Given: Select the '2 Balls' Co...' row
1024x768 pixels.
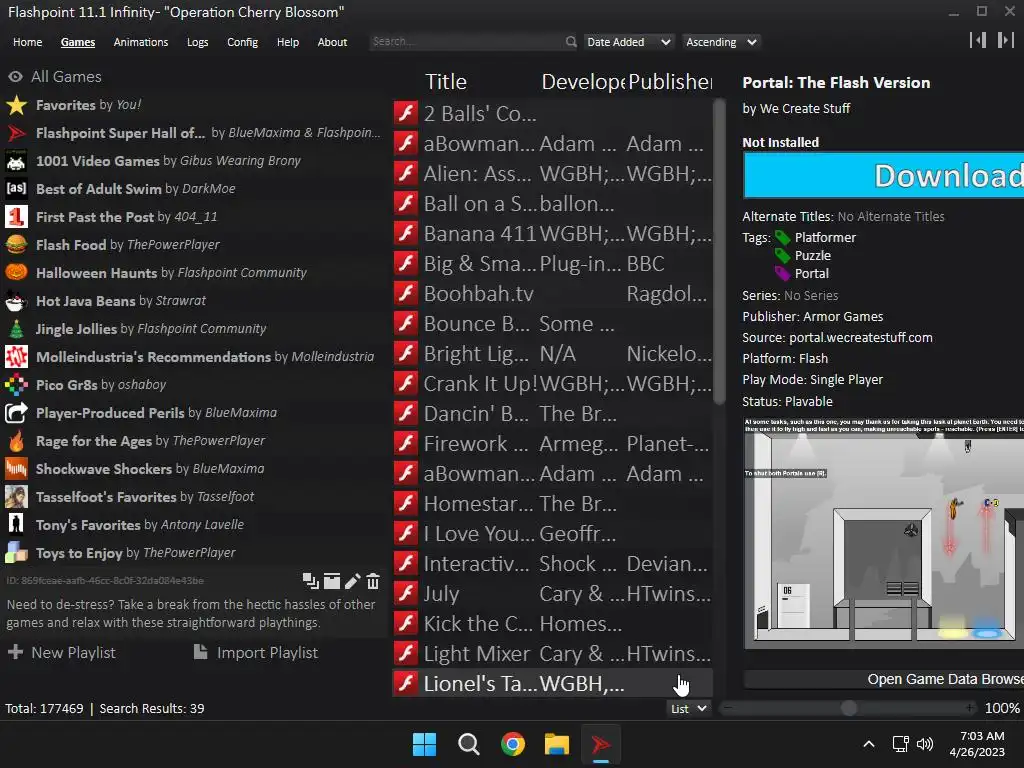Looking at the screenshot, I should coord(552,114).
